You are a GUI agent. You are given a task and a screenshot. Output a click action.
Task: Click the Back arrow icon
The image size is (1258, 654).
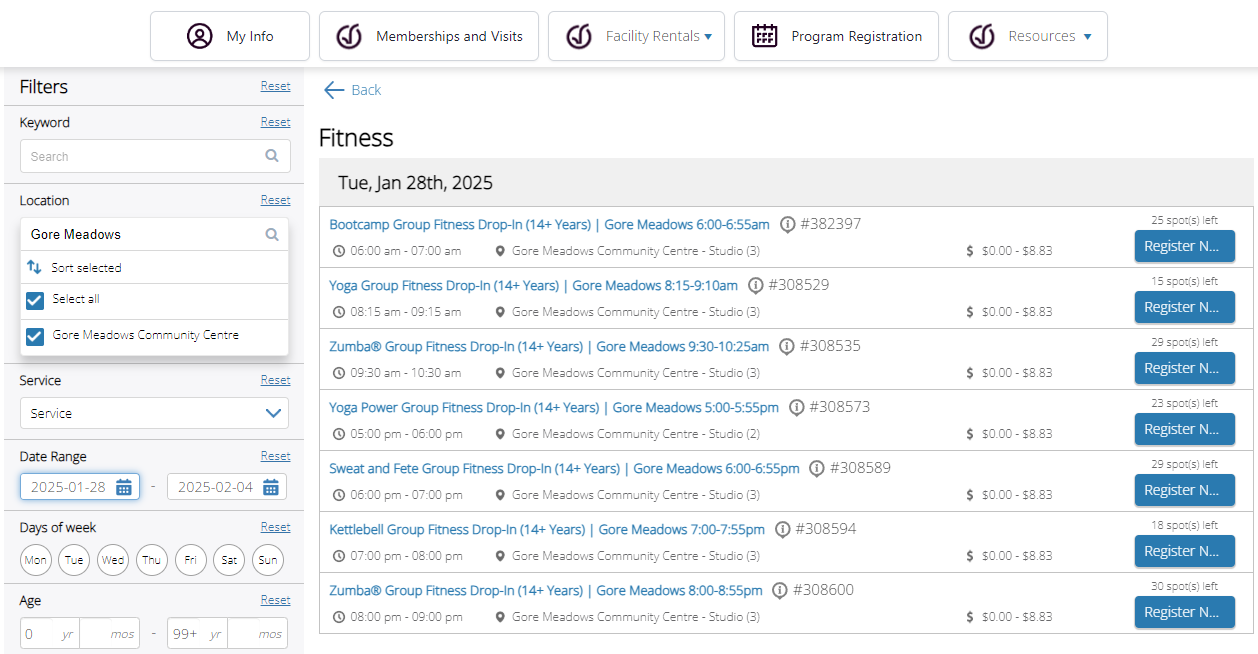(x=334, y=90)
